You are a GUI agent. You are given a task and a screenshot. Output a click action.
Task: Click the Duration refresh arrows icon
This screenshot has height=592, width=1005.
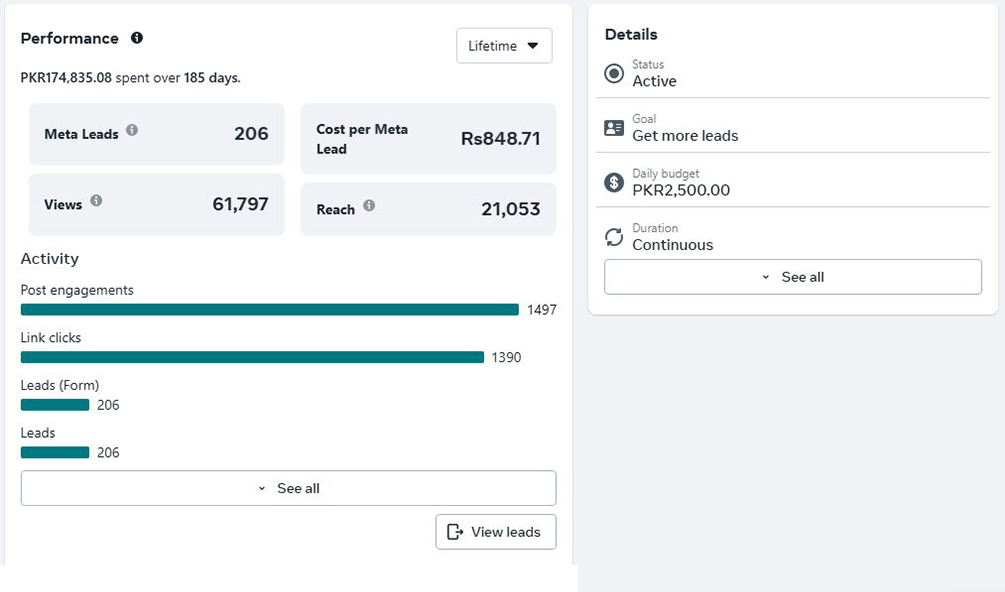(x=614, y=237)
